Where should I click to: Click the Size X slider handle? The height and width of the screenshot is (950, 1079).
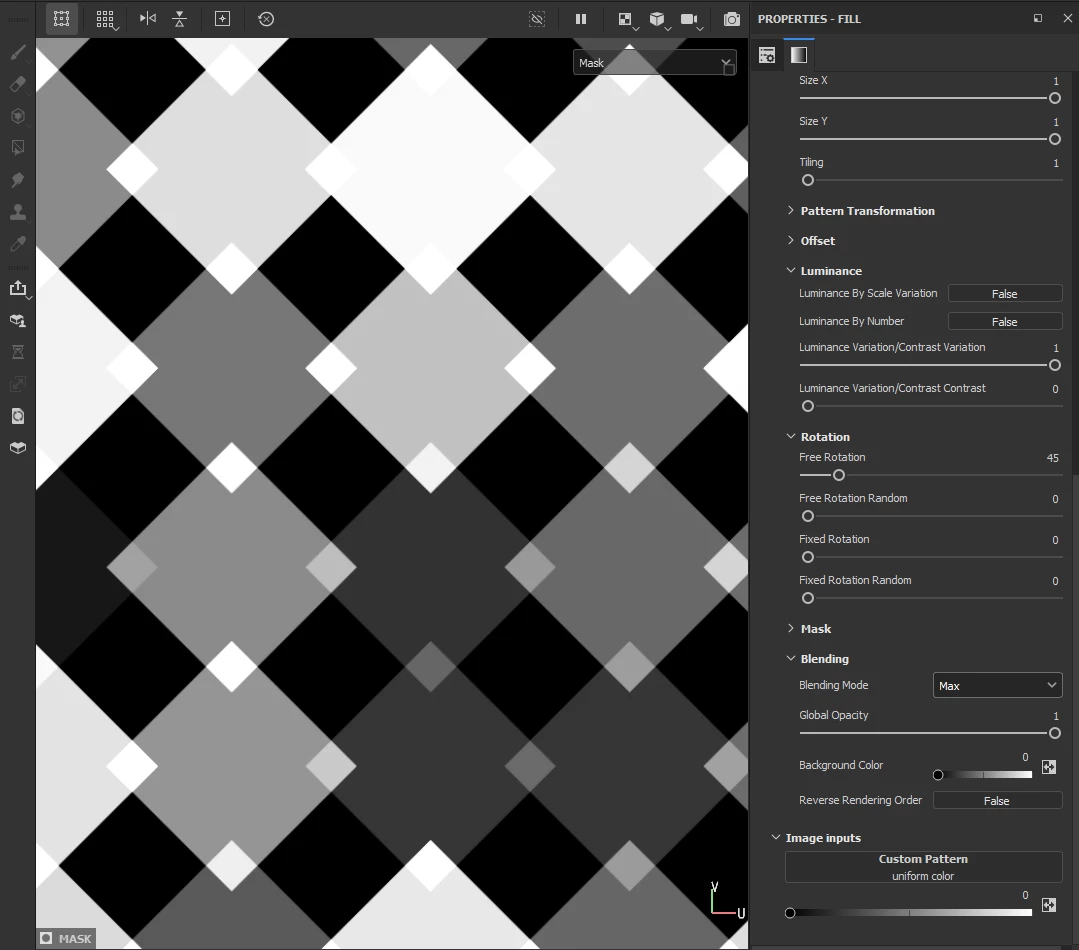click(x=1054, y=98)
